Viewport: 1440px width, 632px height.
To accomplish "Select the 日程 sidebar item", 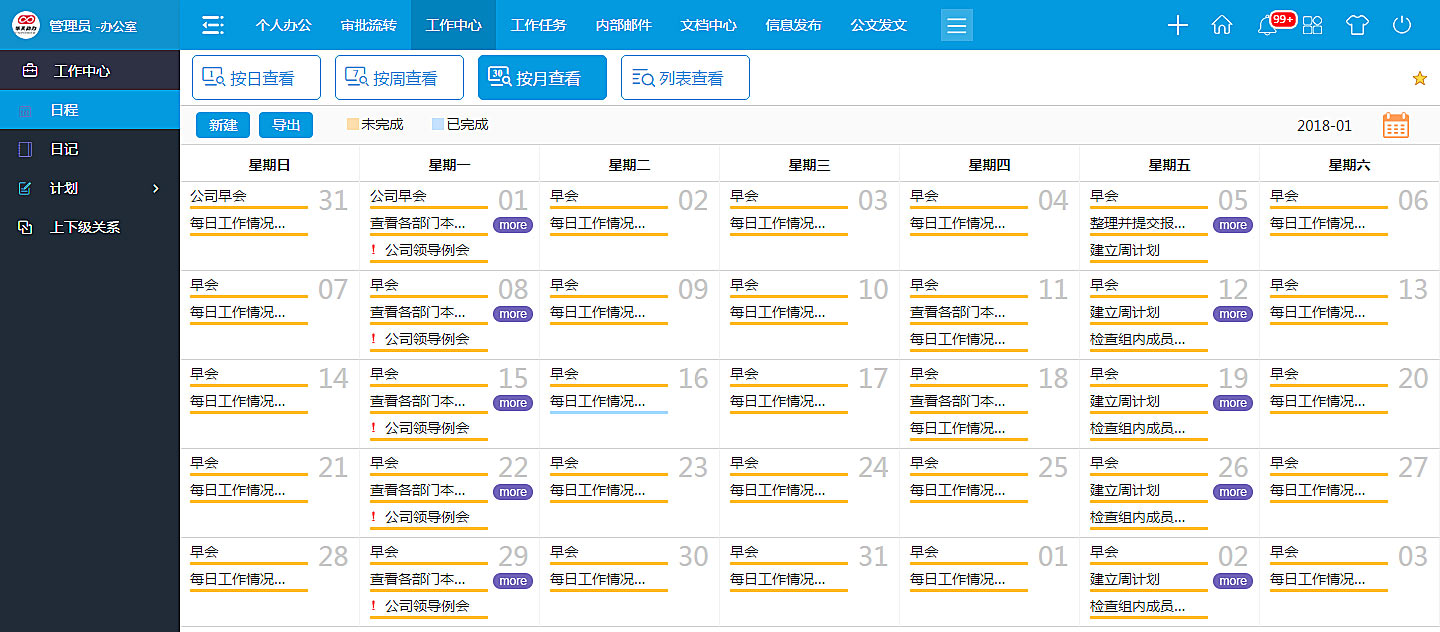I will 63,112.
